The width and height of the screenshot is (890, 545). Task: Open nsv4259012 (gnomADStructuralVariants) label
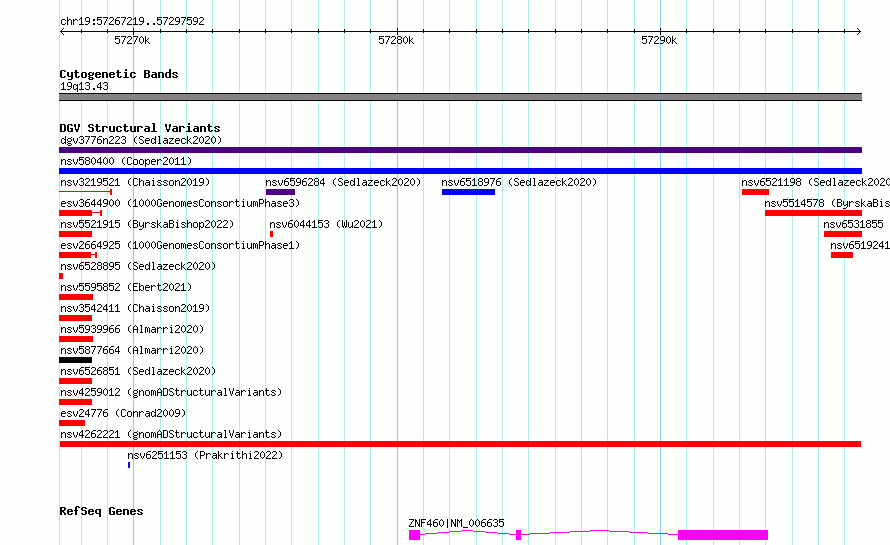[x=171, y=392]
